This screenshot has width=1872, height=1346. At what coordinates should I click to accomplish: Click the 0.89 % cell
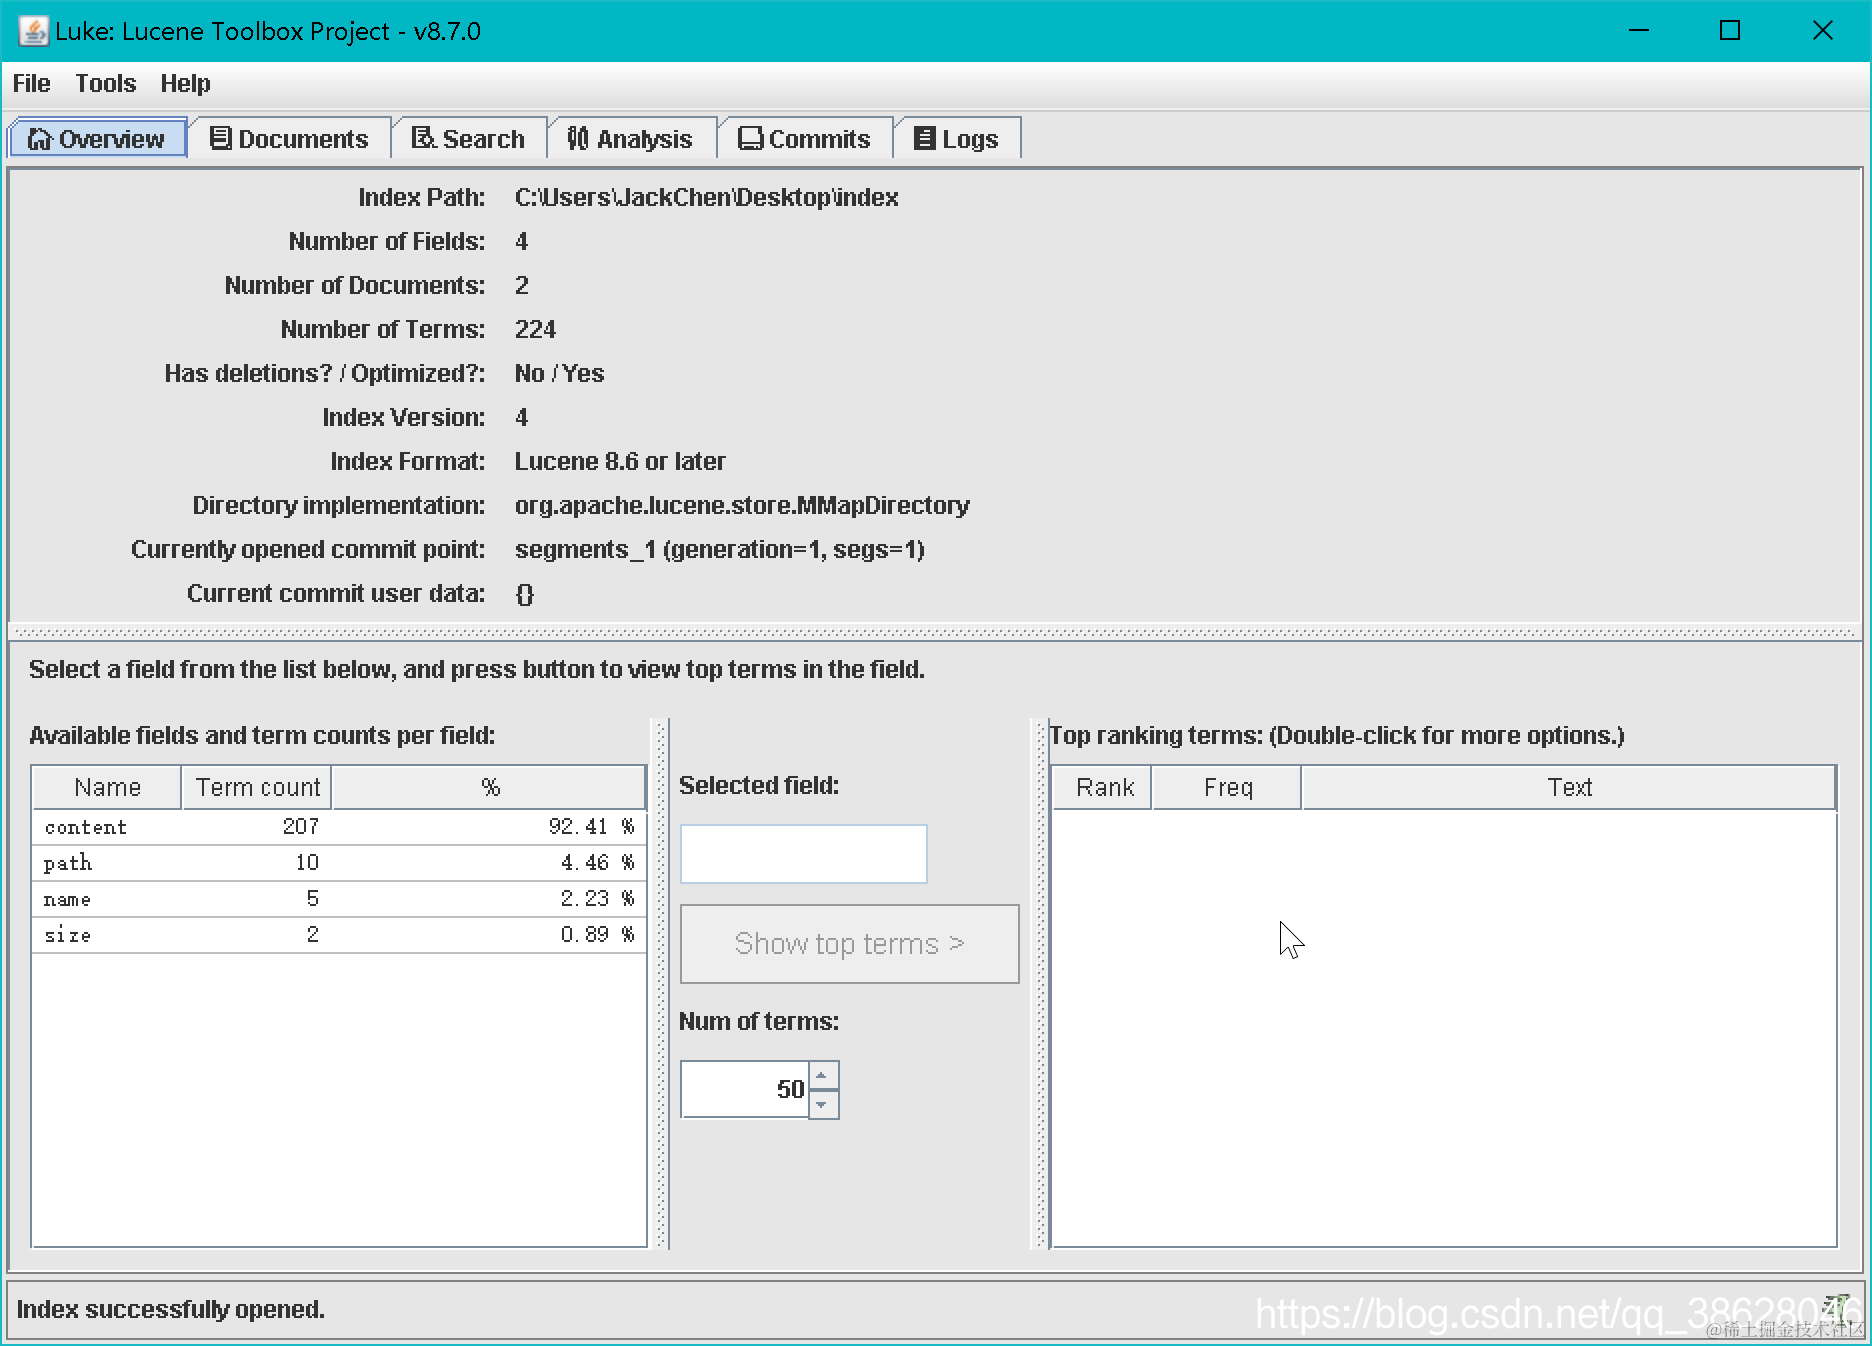pyautogui.click(x=489, y=935)
